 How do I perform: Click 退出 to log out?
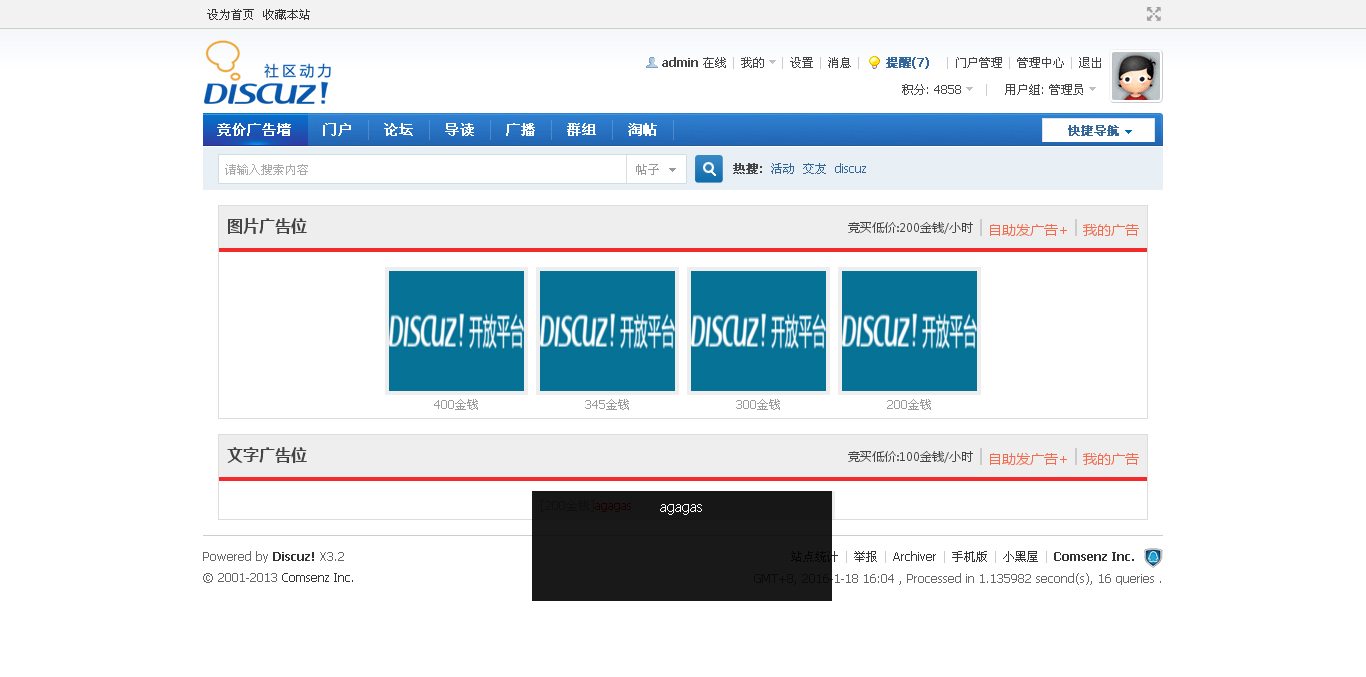[1090, 62]
